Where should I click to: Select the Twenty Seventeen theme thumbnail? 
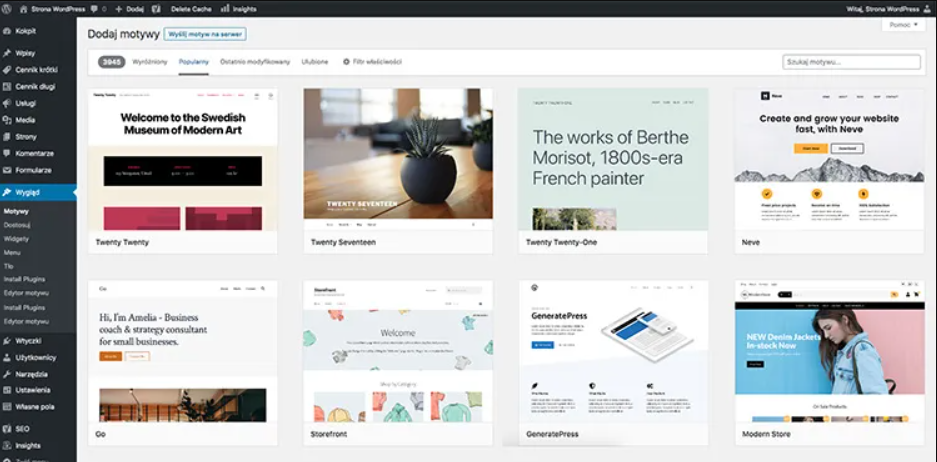pos(398,160)
